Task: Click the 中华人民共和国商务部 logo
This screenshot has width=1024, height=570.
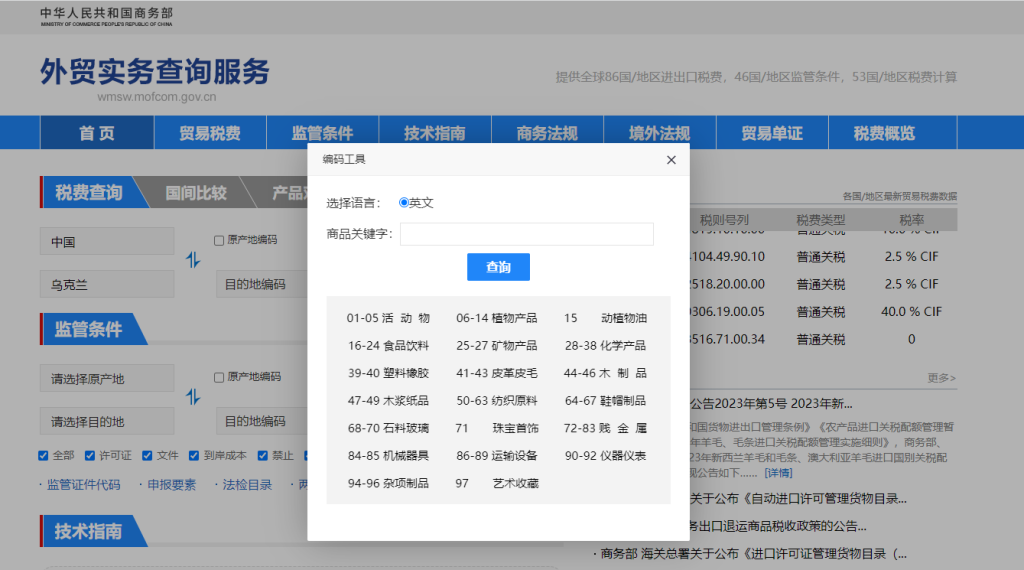Action: click(106, 16)
